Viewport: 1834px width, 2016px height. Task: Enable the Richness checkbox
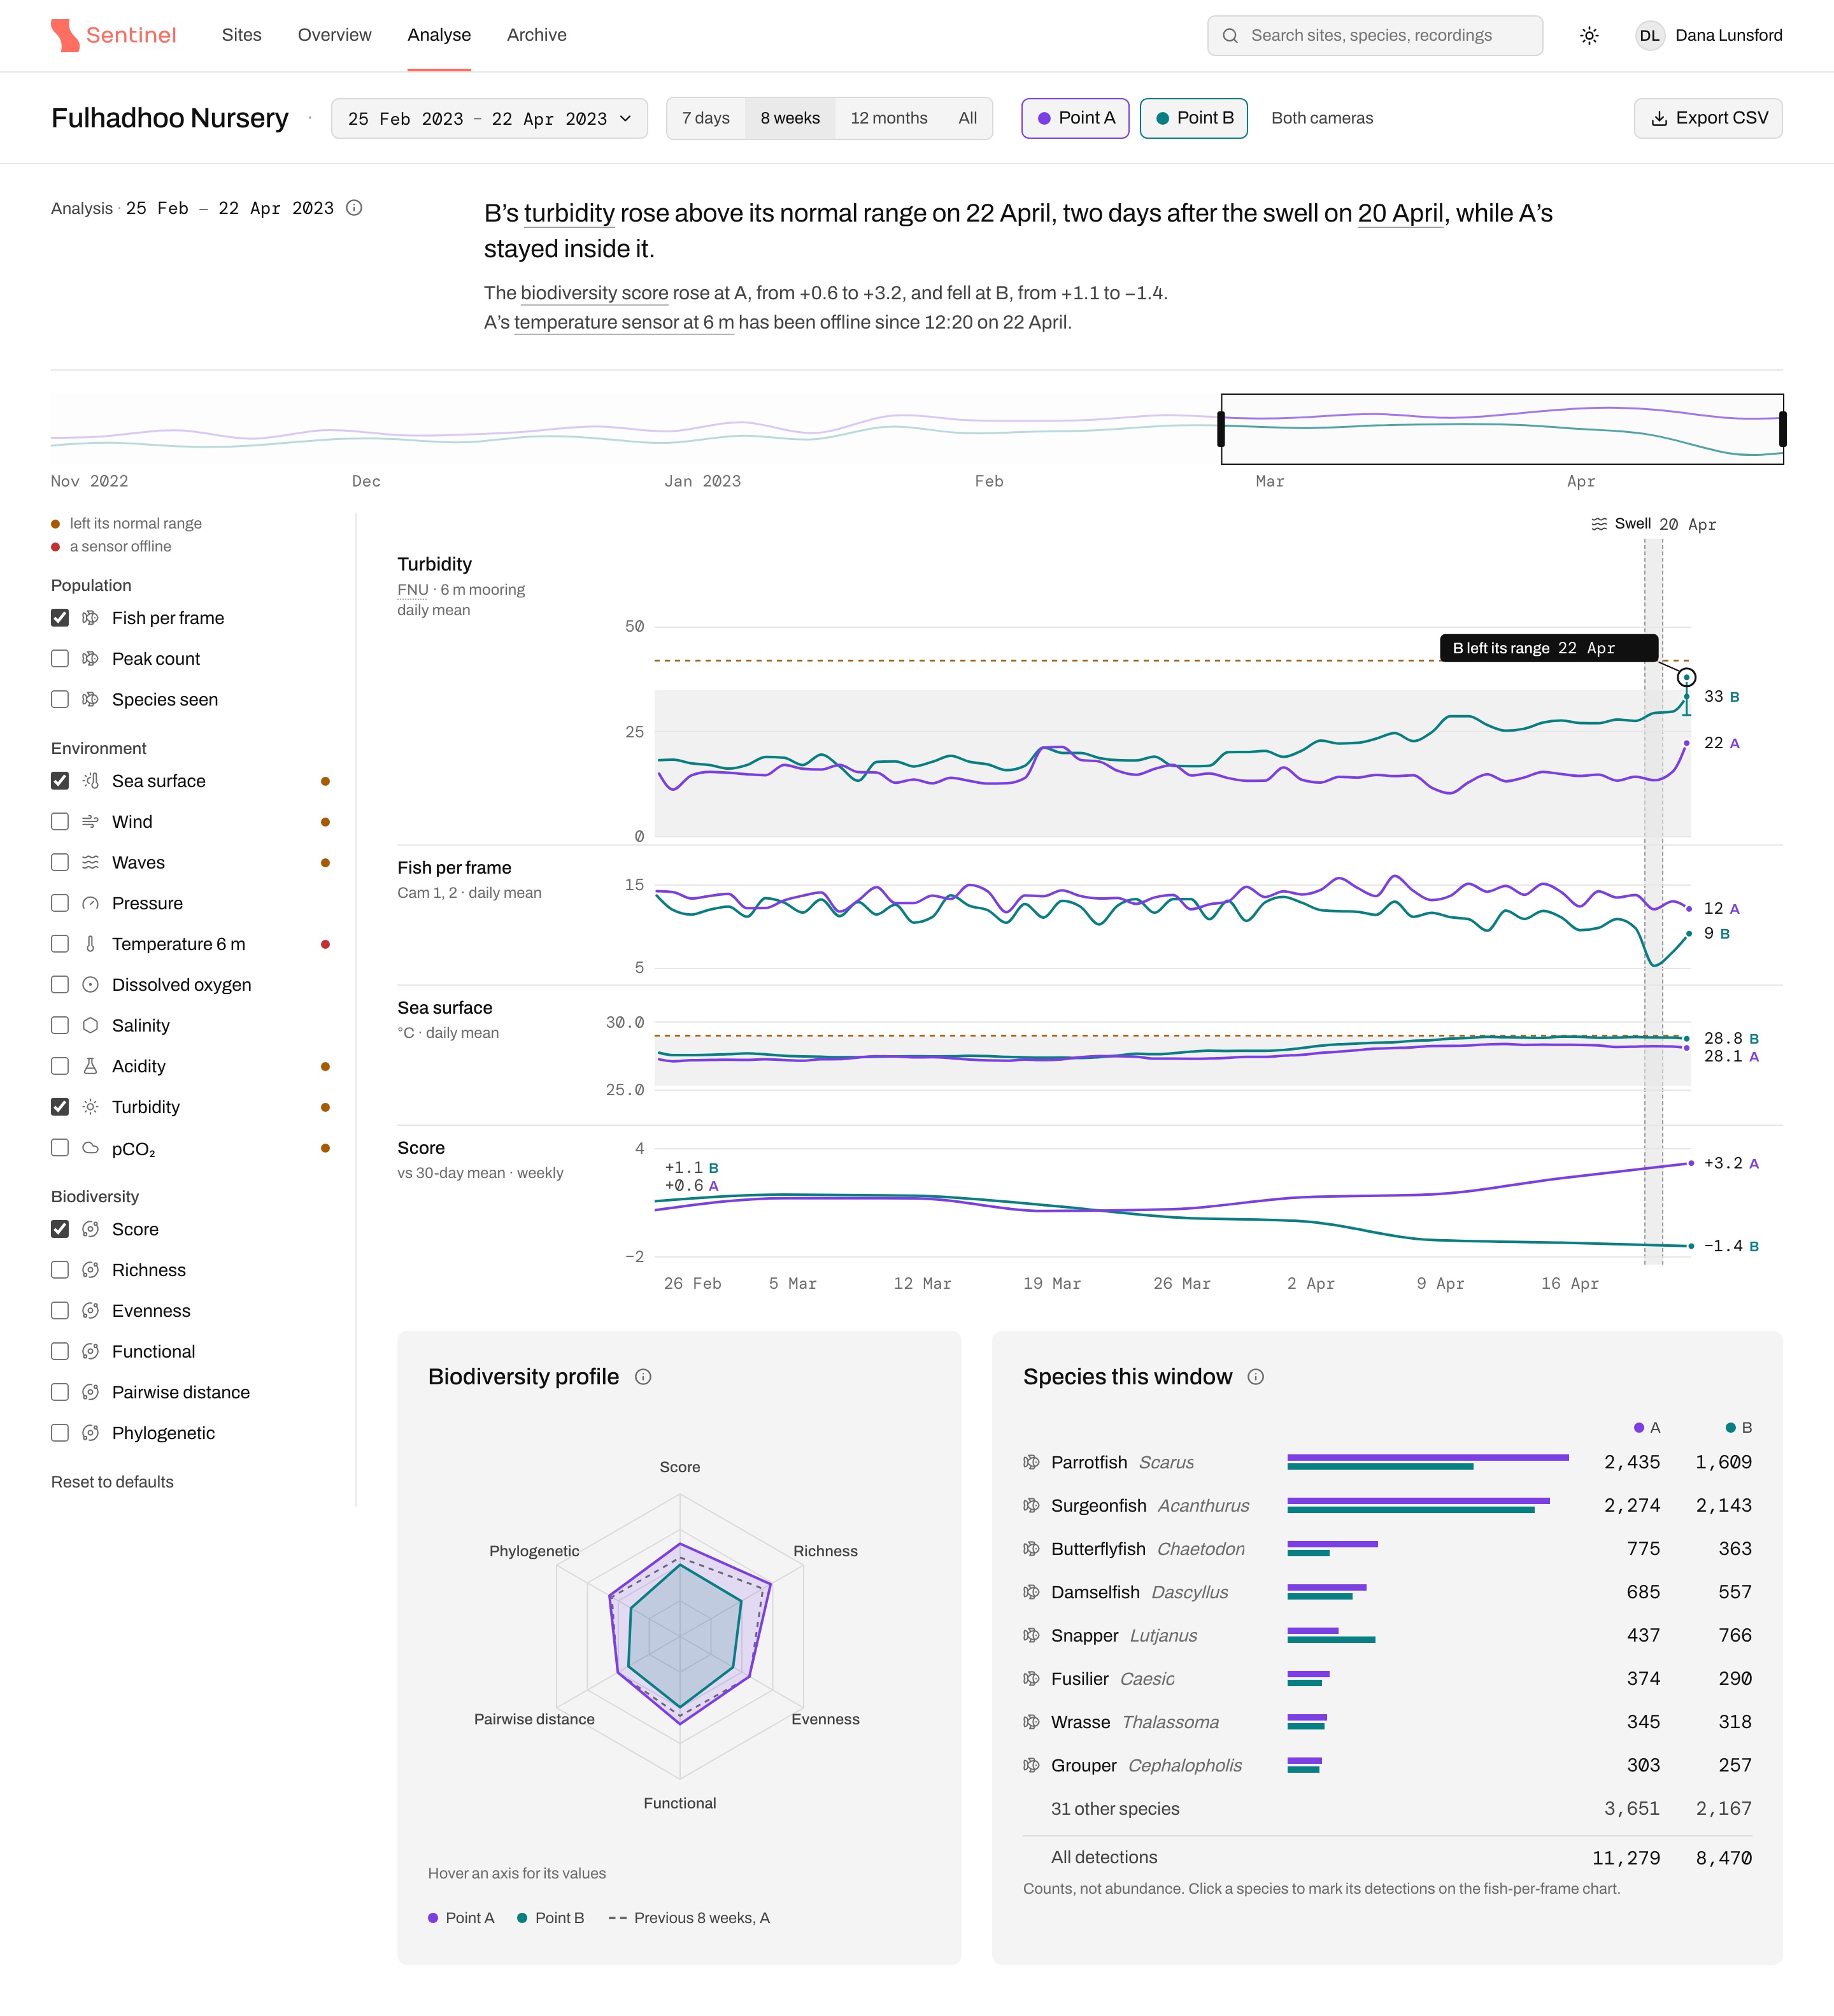click(x=60, y=1270)
